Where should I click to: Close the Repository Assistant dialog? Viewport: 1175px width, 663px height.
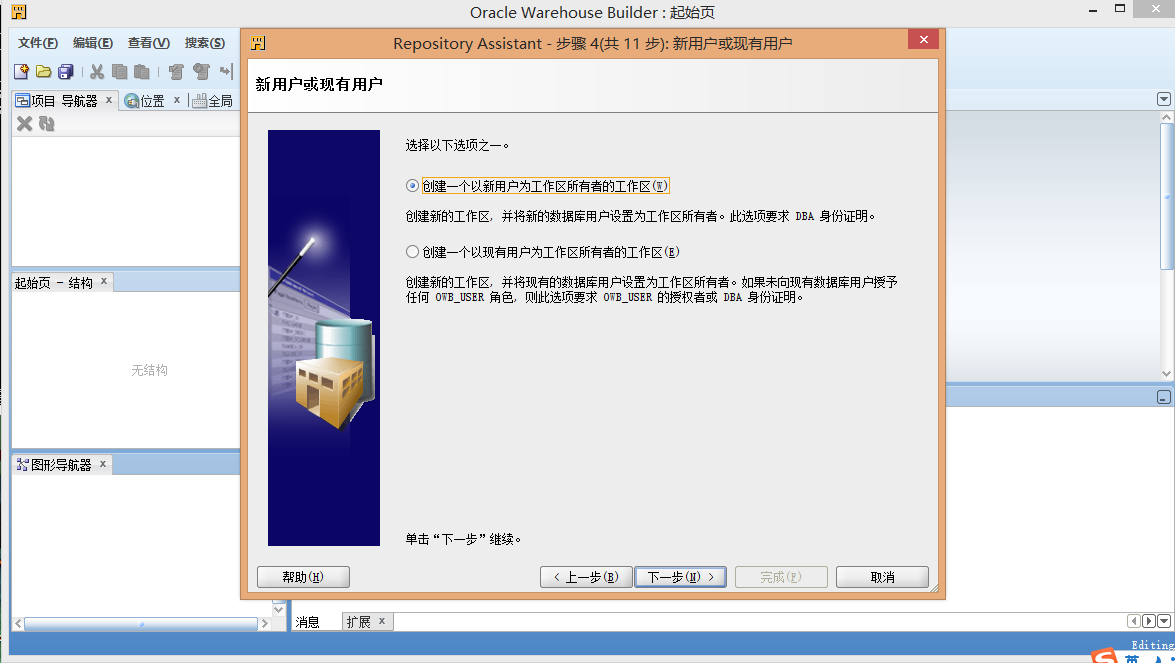pos(923,40)
